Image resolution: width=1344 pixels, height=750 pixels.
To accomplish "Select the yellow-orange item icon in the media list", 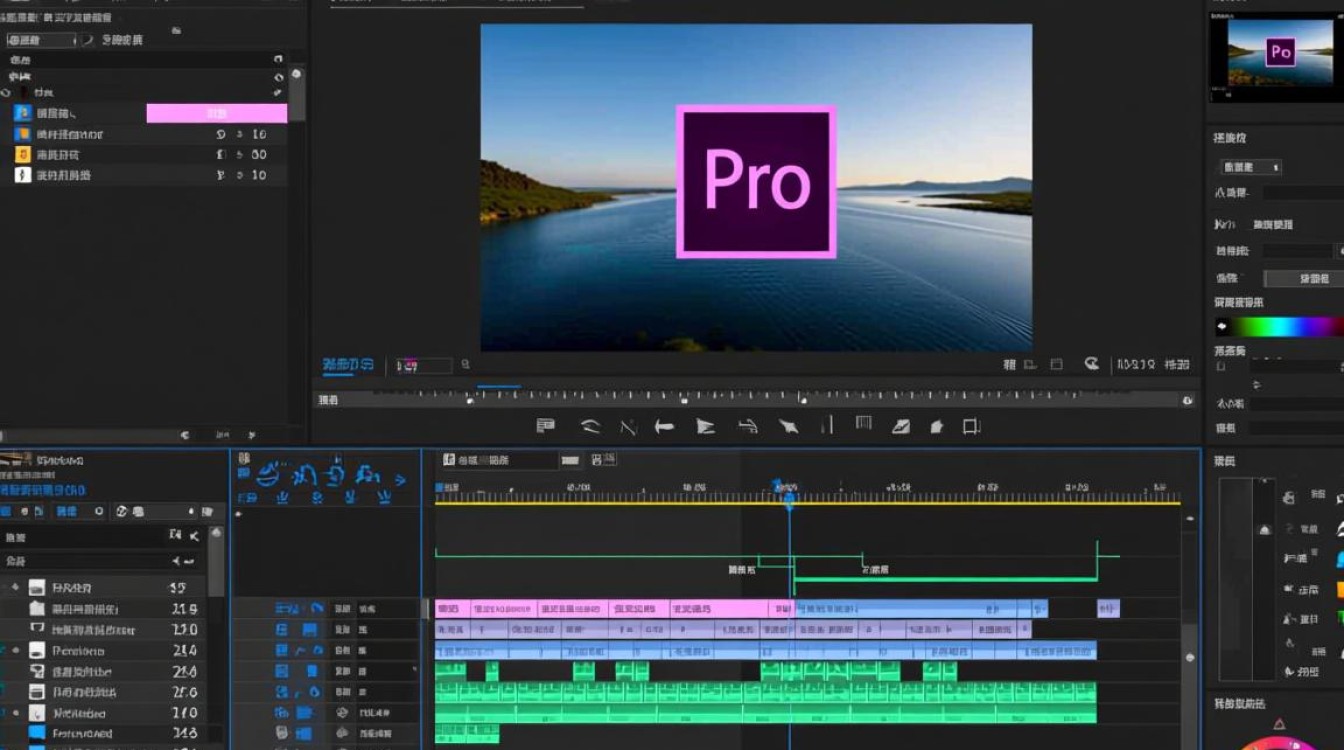I will pyautogui.click(x=22, y=154).
